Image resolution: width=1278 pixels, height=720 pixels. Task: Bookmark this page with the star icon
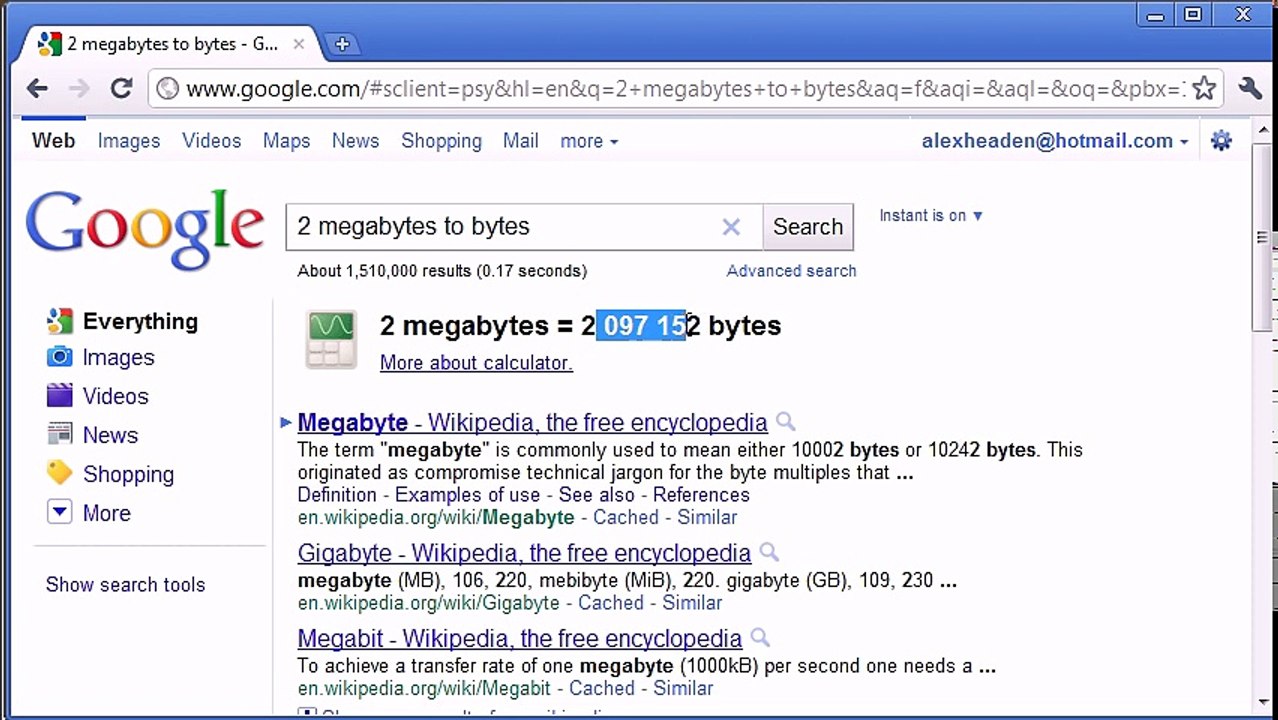(1204, 89)
